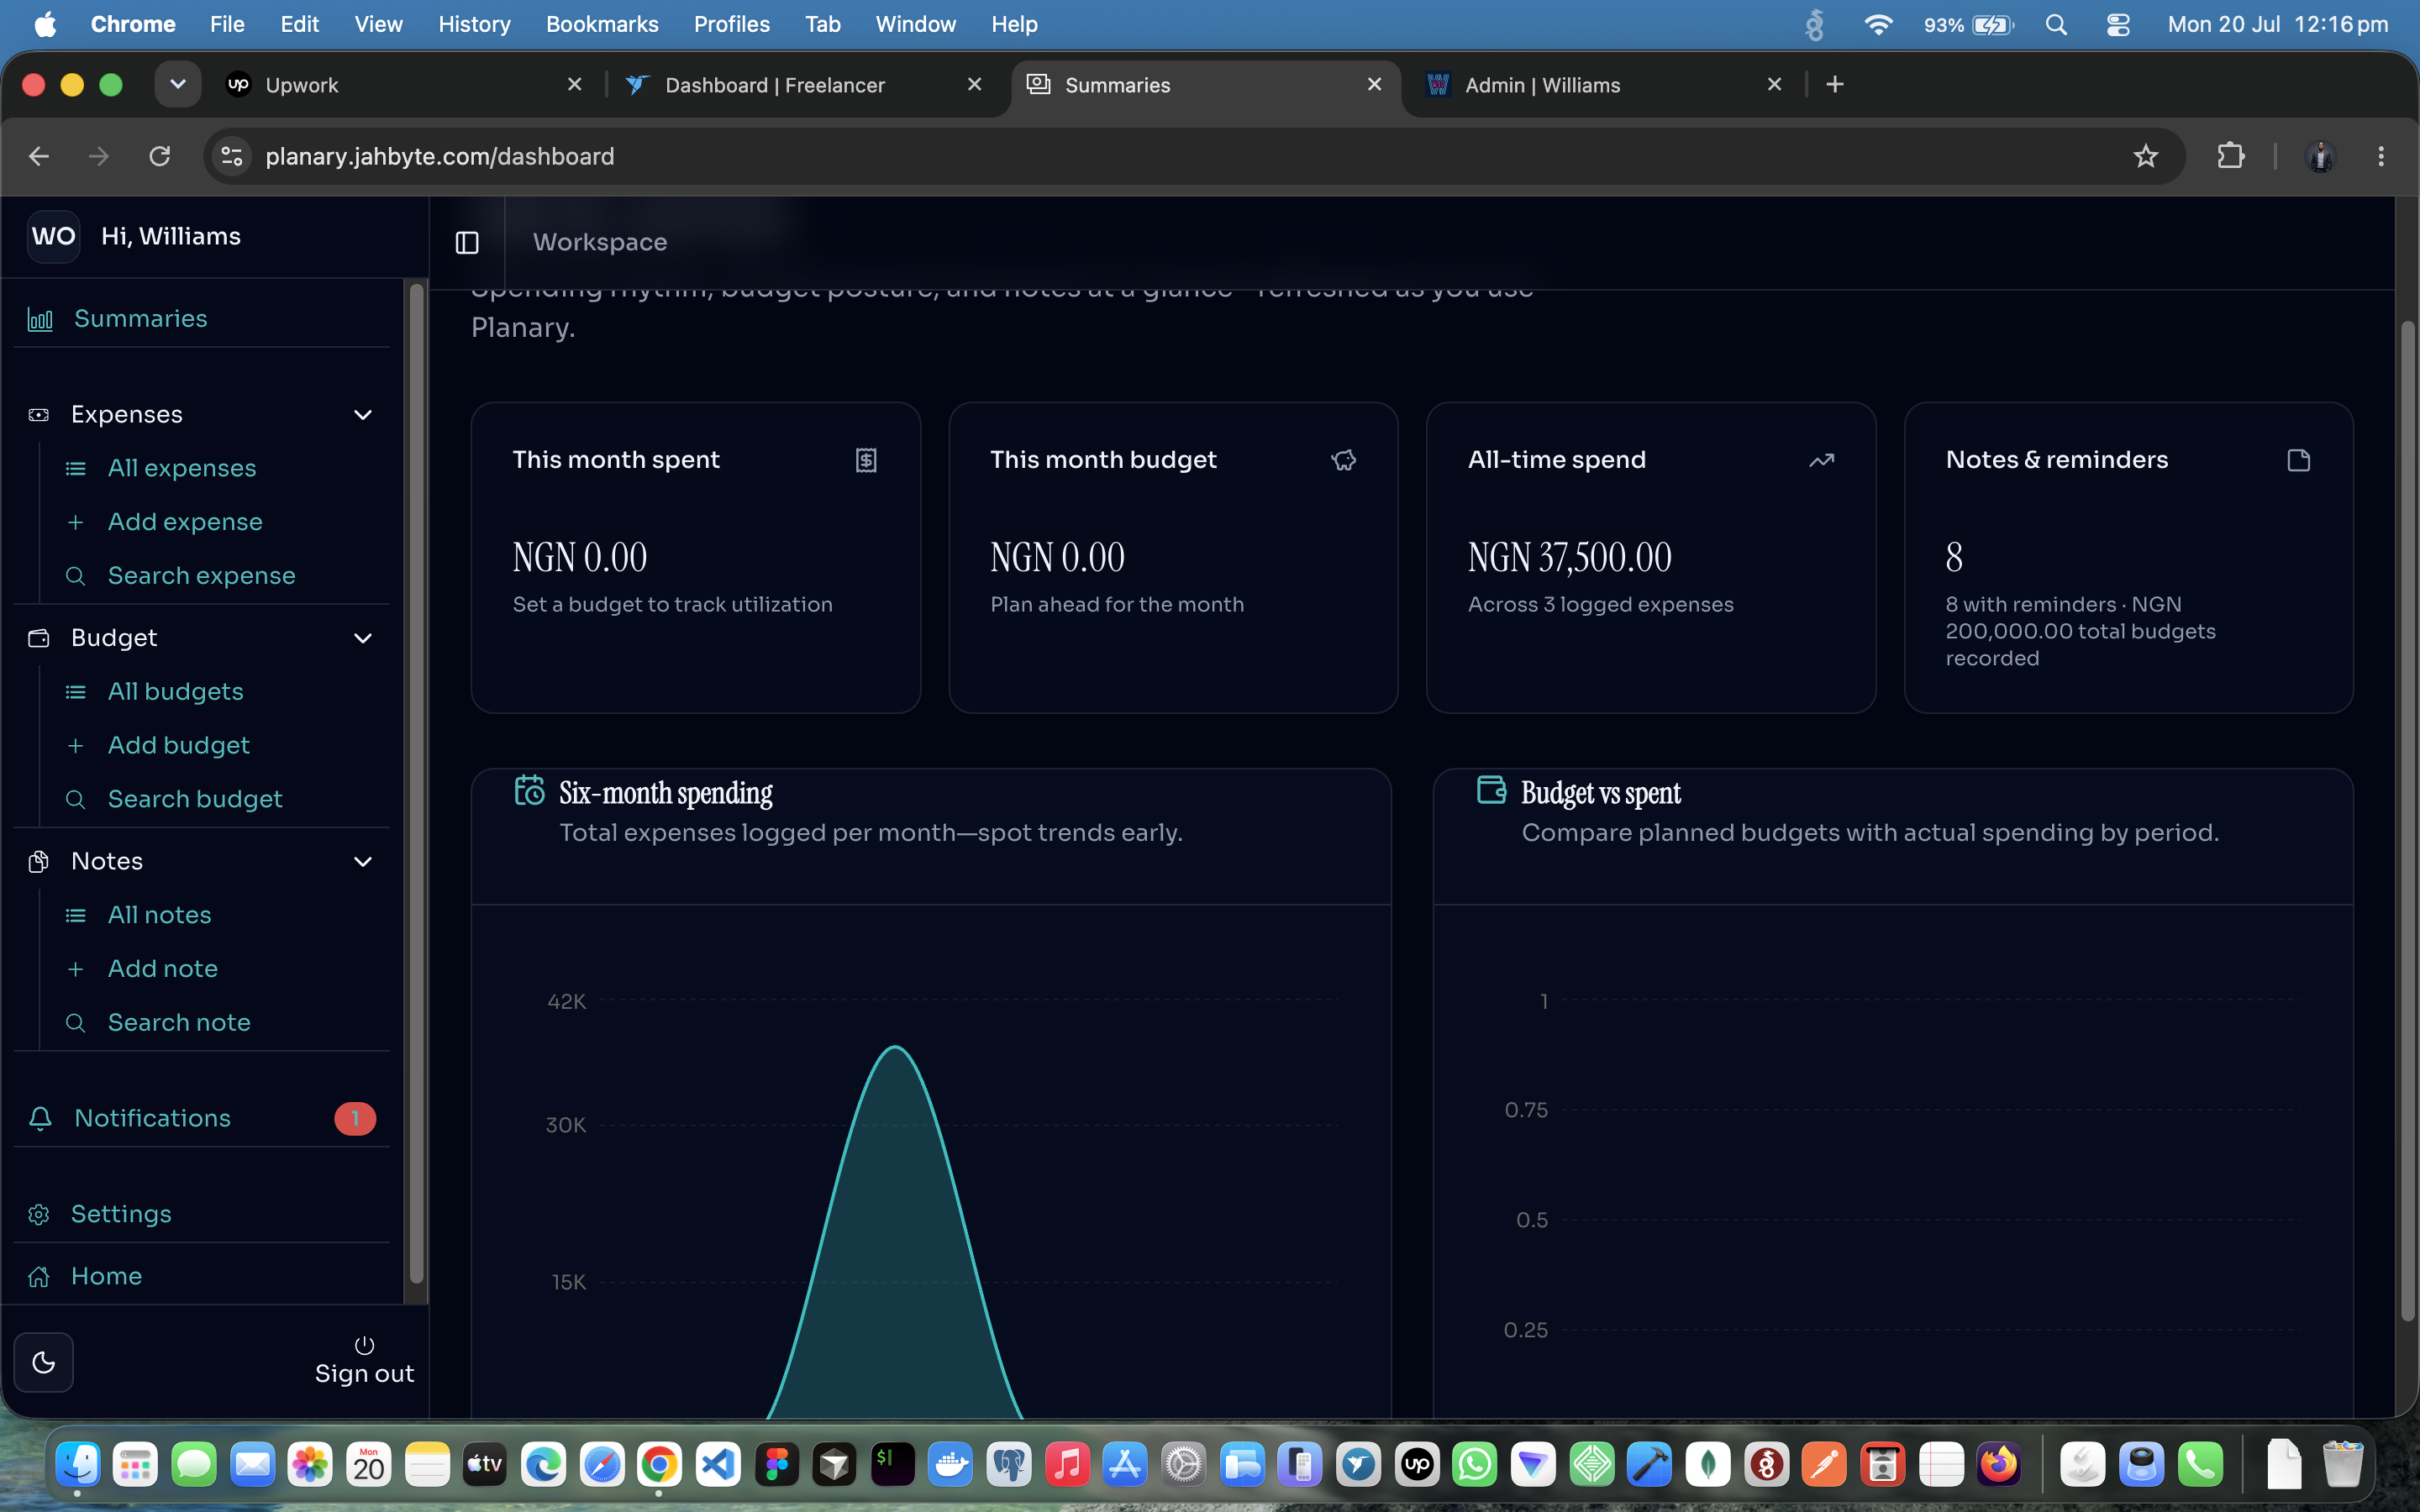Screen dimensions: 2420x1512
Task: Open the Chrome profile avatar
Action: coord(2320,156)
